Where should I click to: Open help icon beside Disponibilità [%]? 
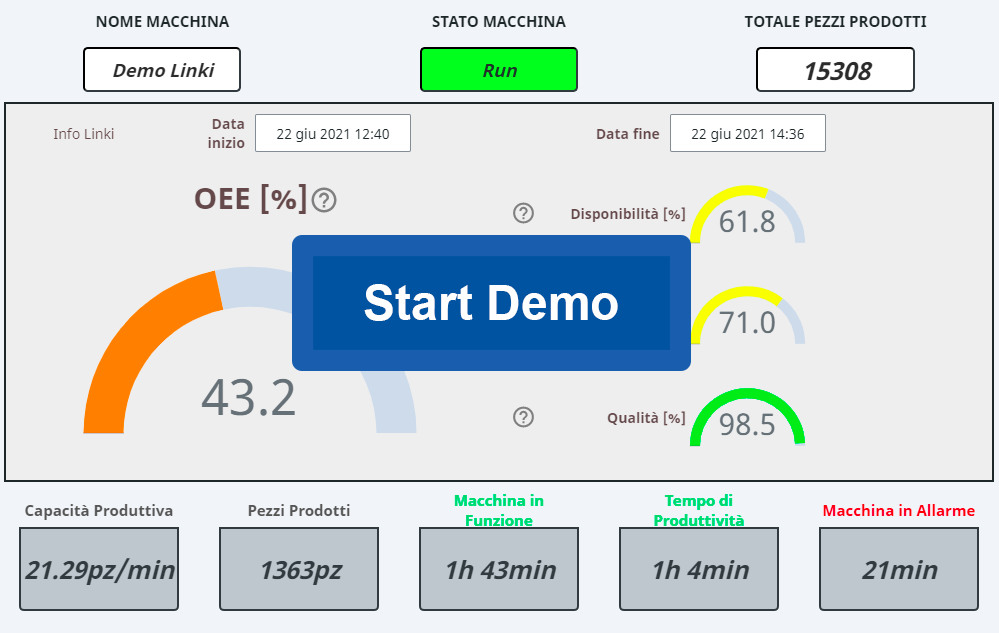pyautogui.click(x=524, y=213)
